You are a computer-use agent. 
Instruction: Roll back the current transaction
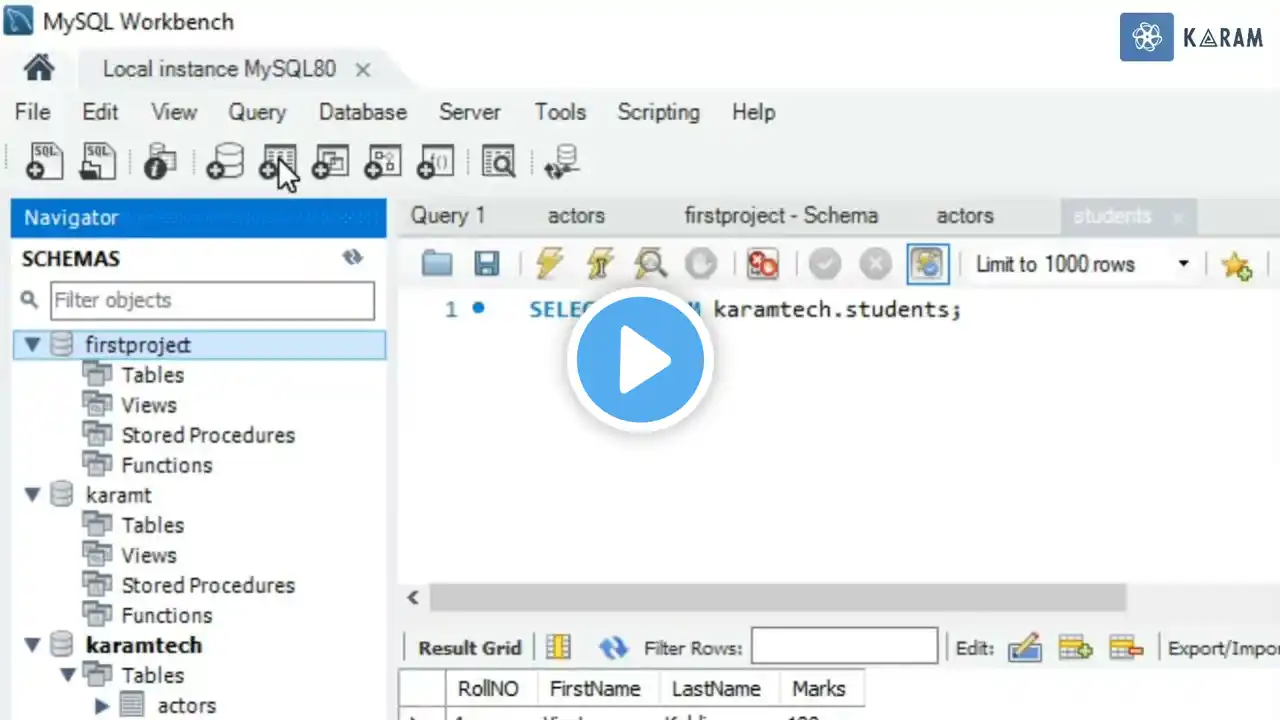pos(876,264)
